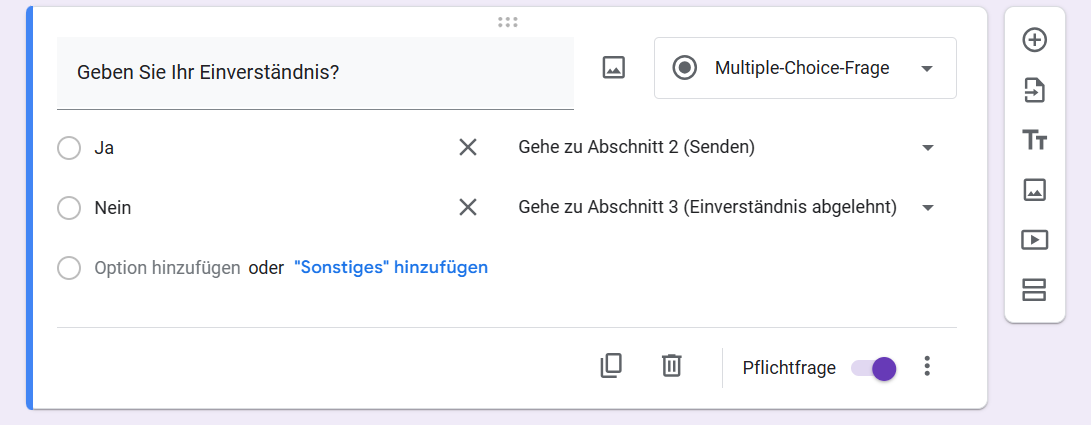Viewport: 1091px width, 425px height.
Task: Open more options three-dot menu
Action: pos(927,367)
